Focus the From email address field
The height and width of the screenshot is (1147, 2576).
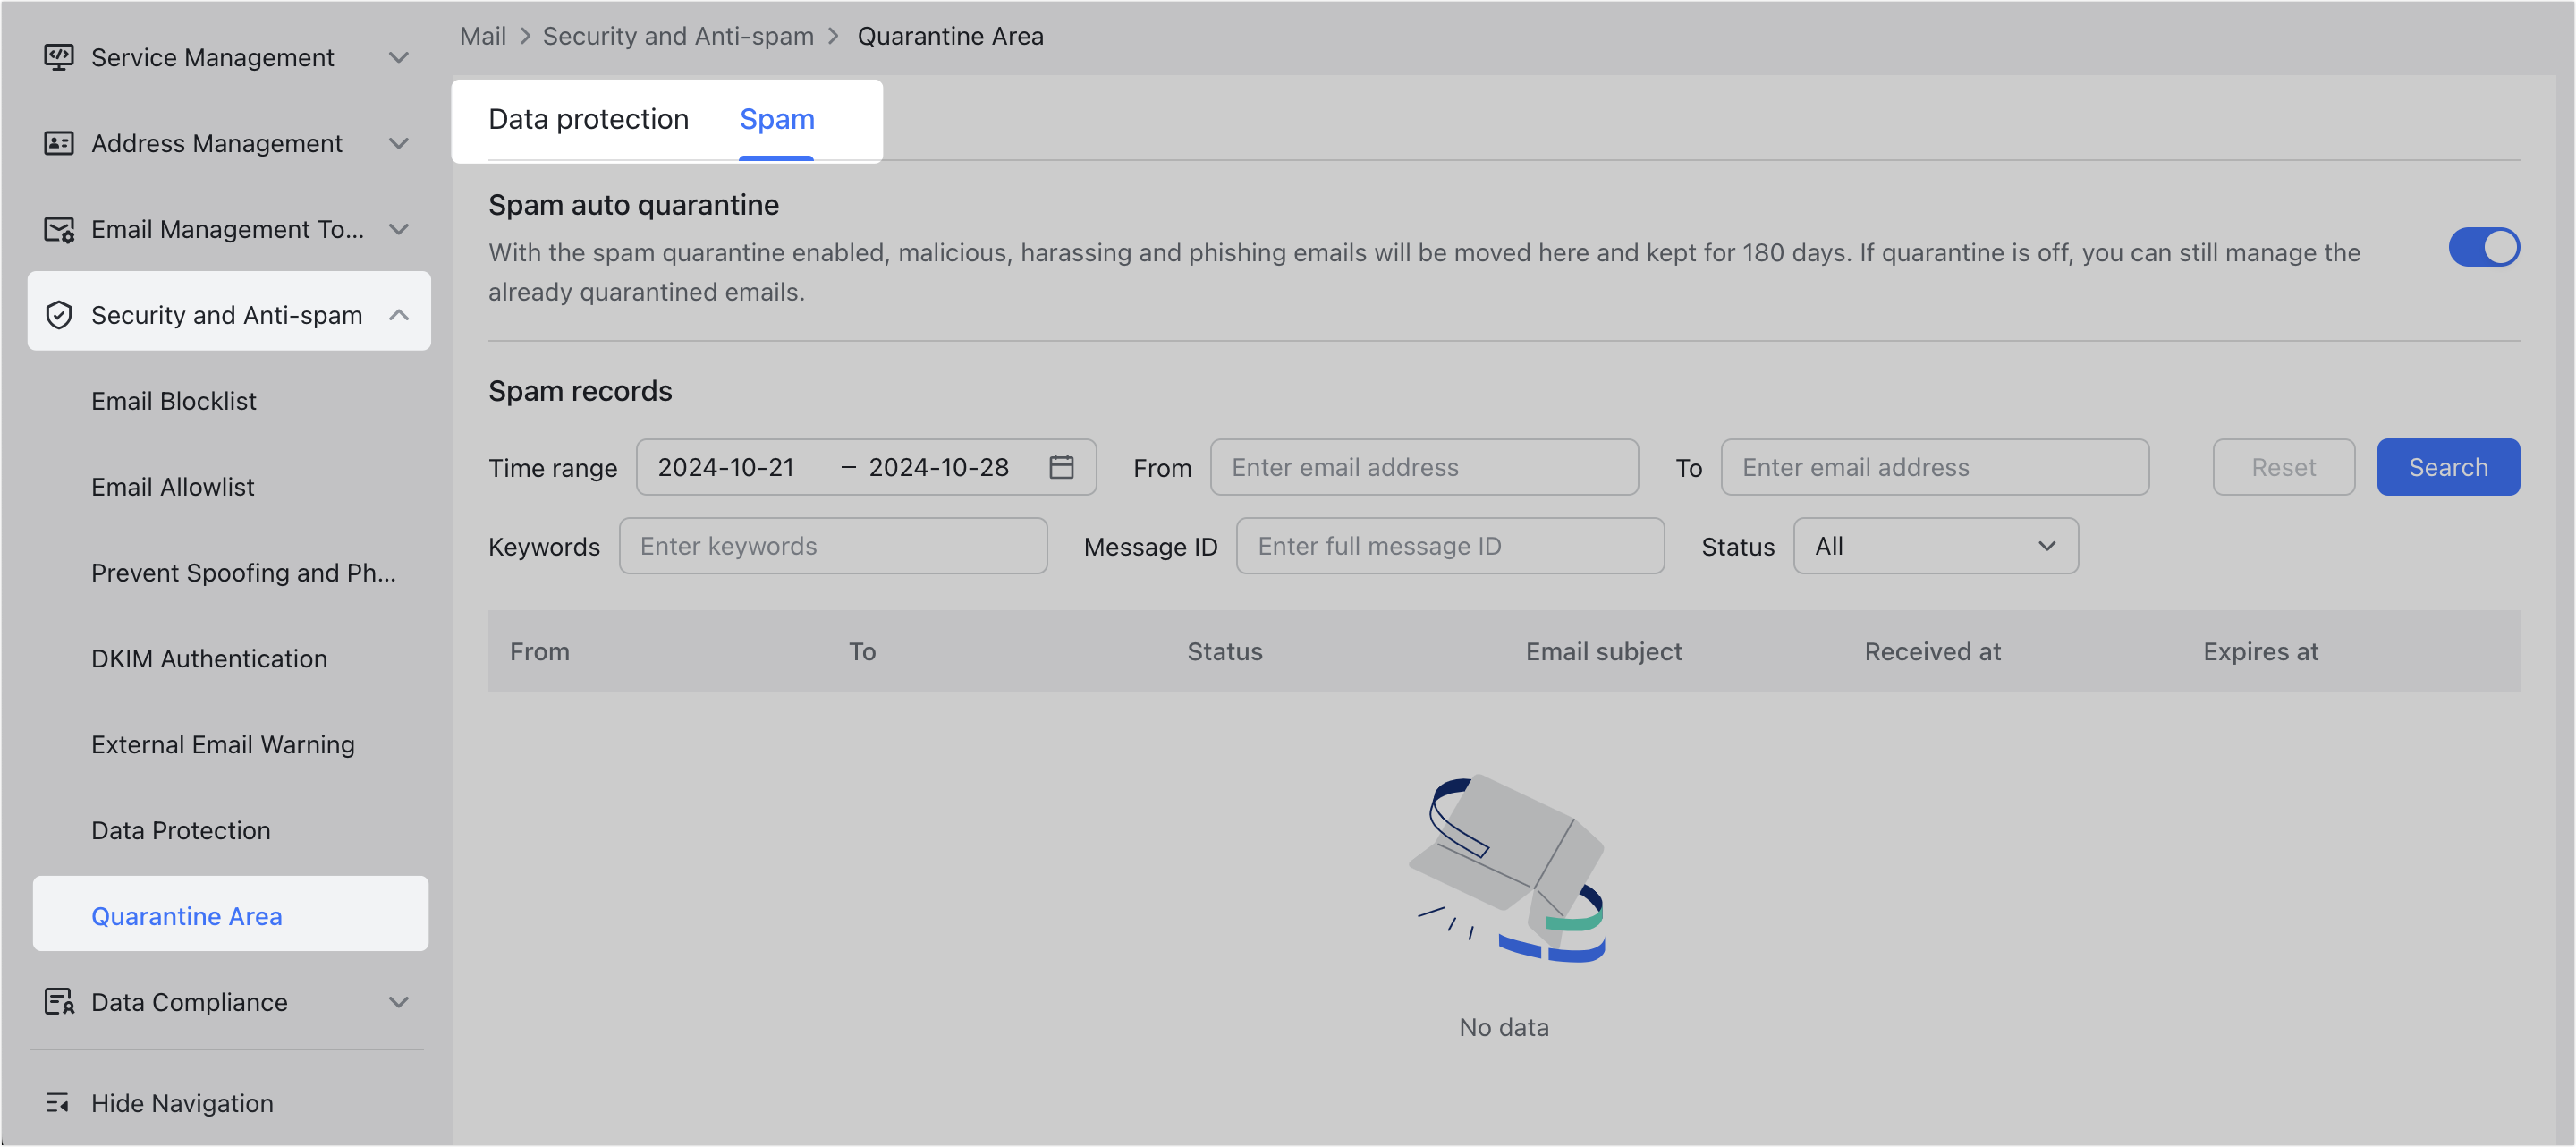pos(1424,467)
